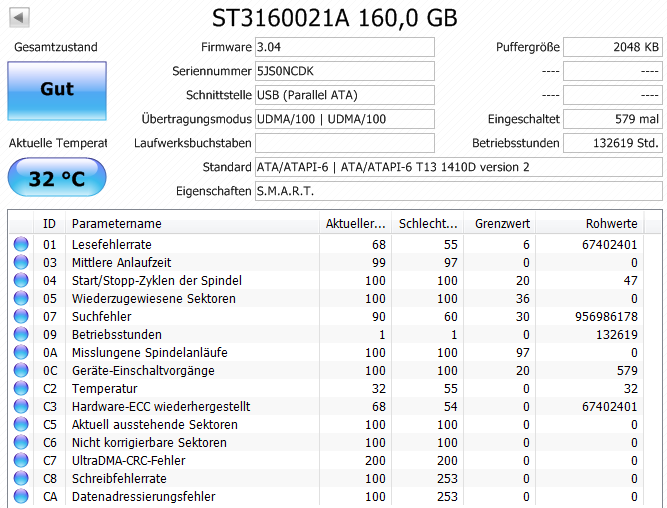Click the Eingeschaltet field 579 mal
Screen dimensions: 667x508
613,119
